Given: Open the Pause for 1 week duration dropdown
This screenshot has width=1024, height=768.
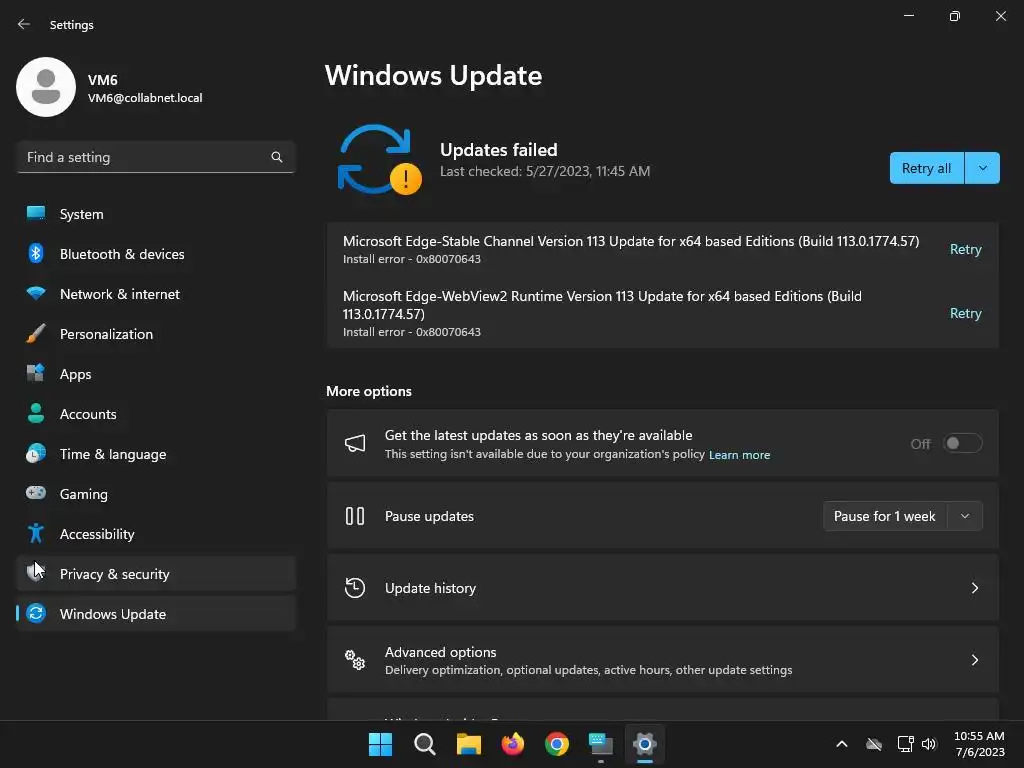Looking at the screenshot, I should 965,516.
